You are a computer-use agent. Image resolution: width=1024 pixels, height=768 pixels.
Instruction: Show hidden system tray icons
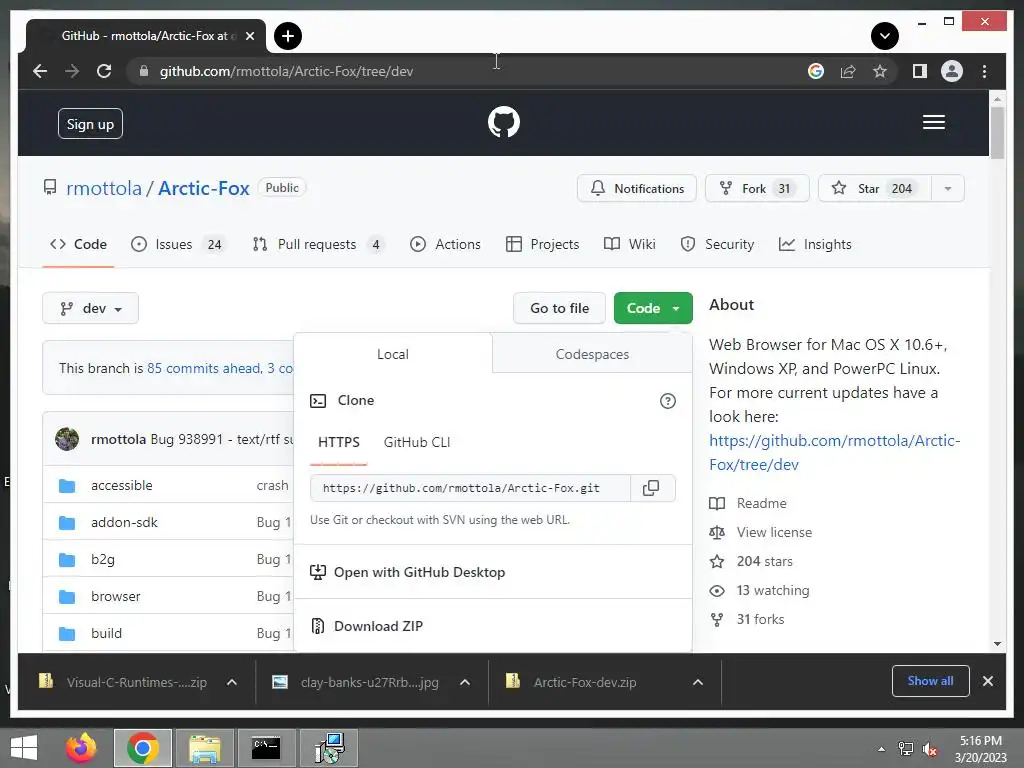pos(881,749)
